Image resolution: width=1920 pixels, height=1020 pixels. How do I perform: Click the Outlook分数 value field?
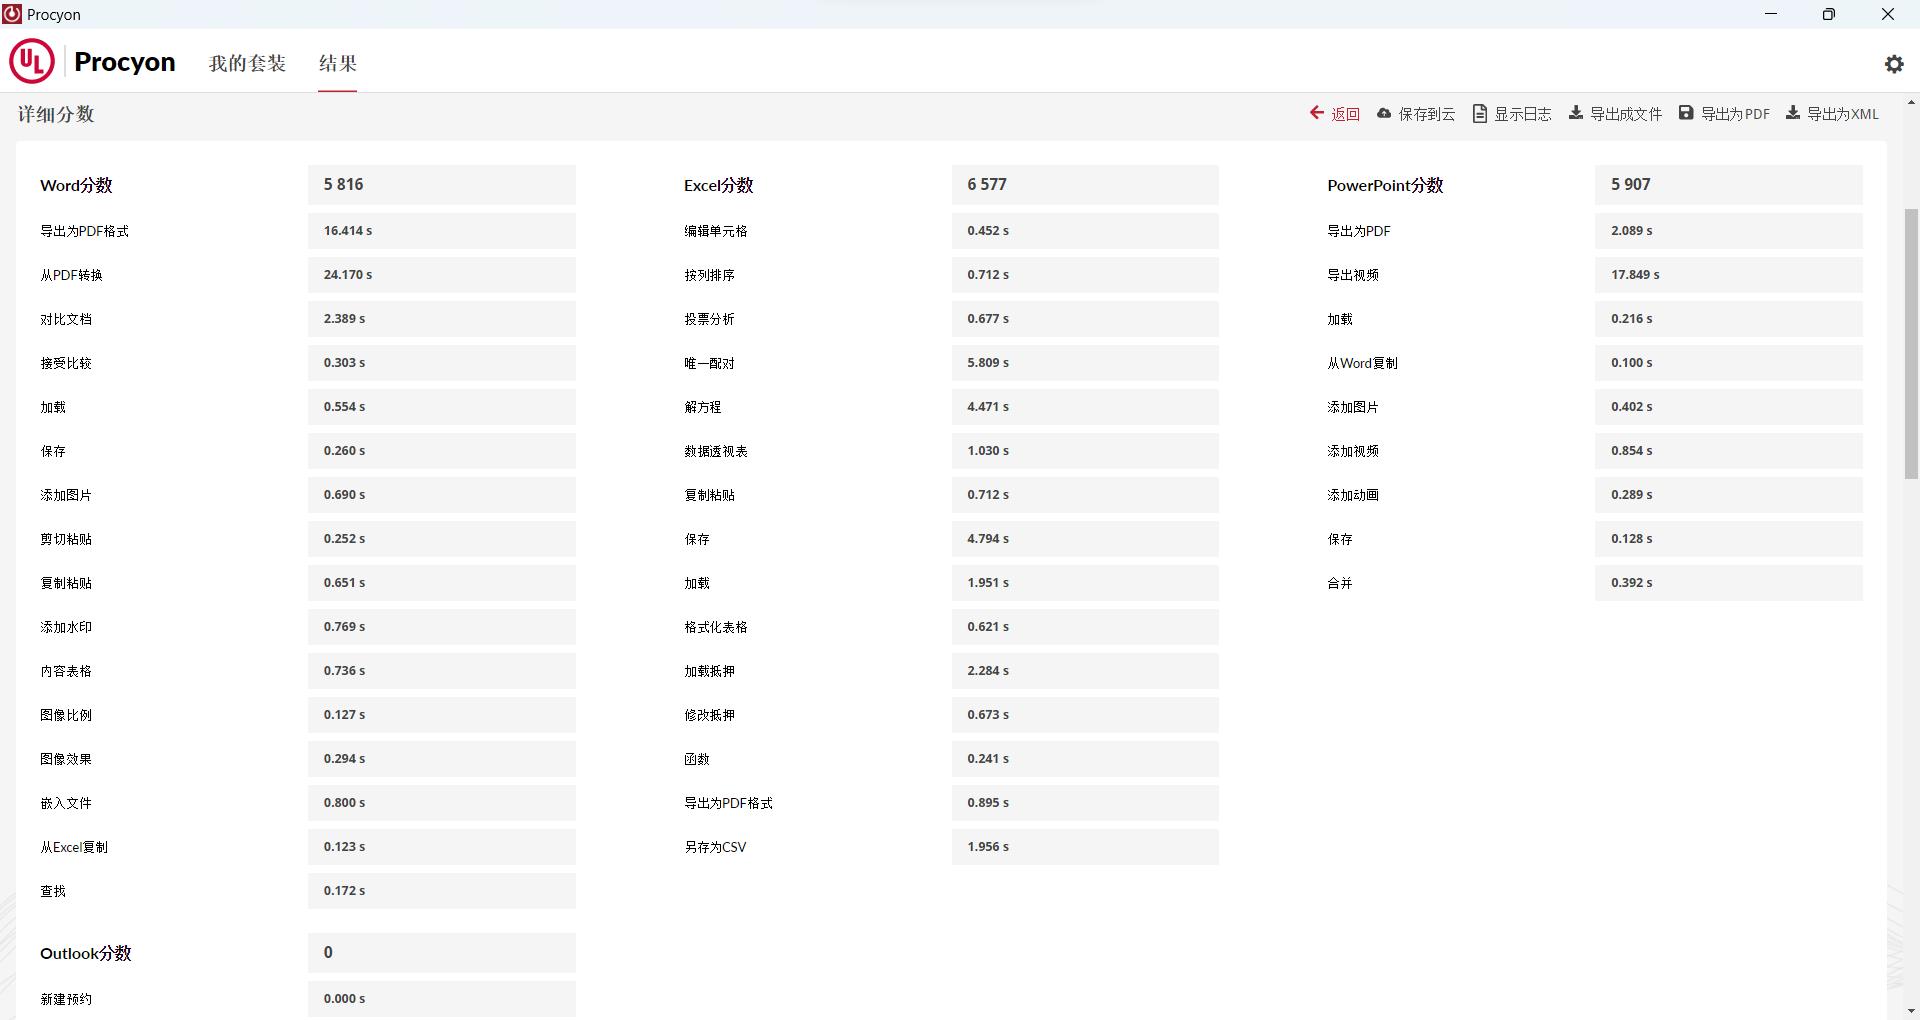click(x=441, y=953)
